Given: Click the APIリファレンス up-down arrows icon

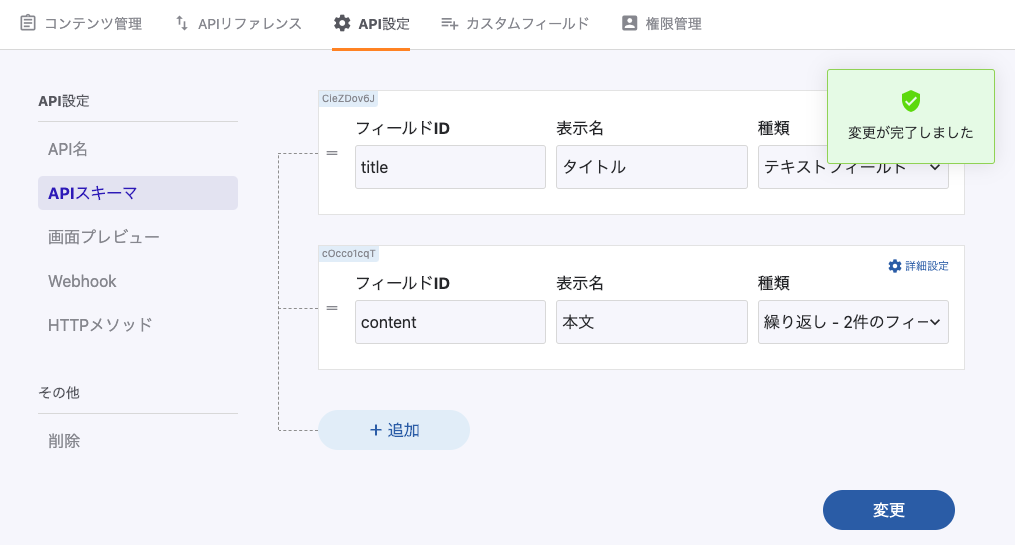Looking at the screenshot, I should point(182,23).
